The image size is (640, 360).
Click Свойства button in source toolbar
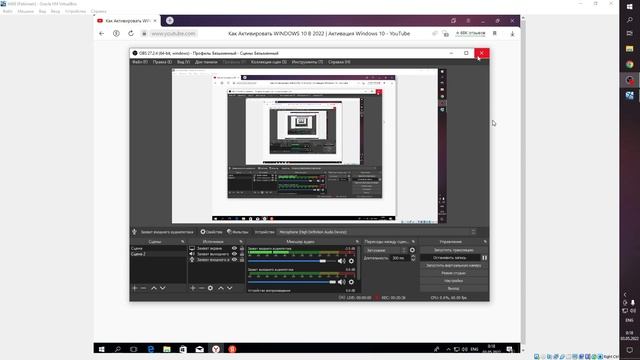pos(211,232)
